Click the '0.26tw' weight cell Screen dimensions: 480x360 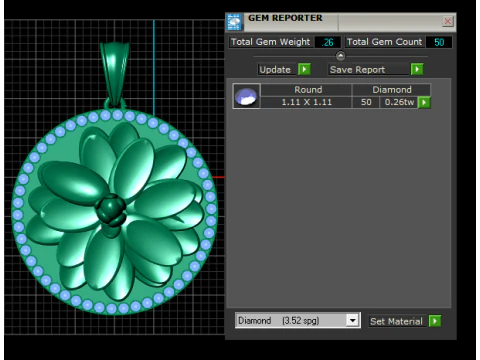(399, 102)
